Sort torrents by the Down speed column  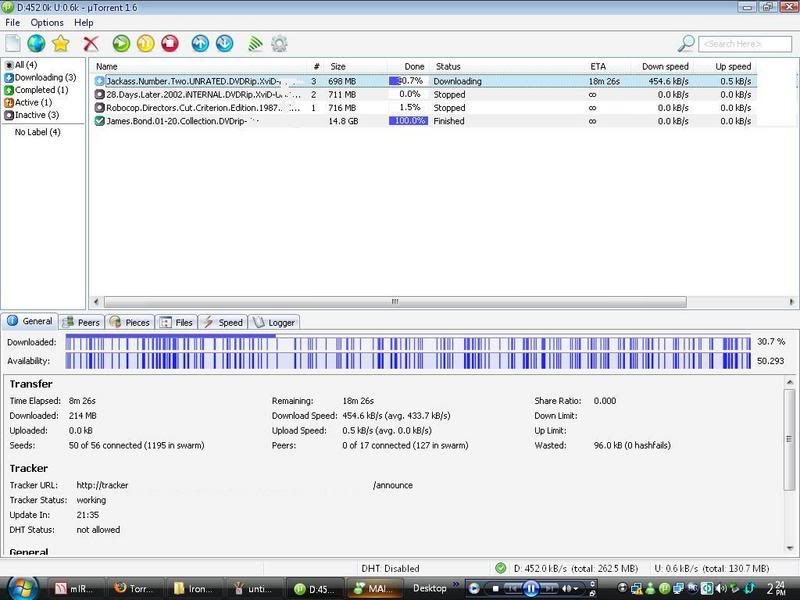point(665,66)
